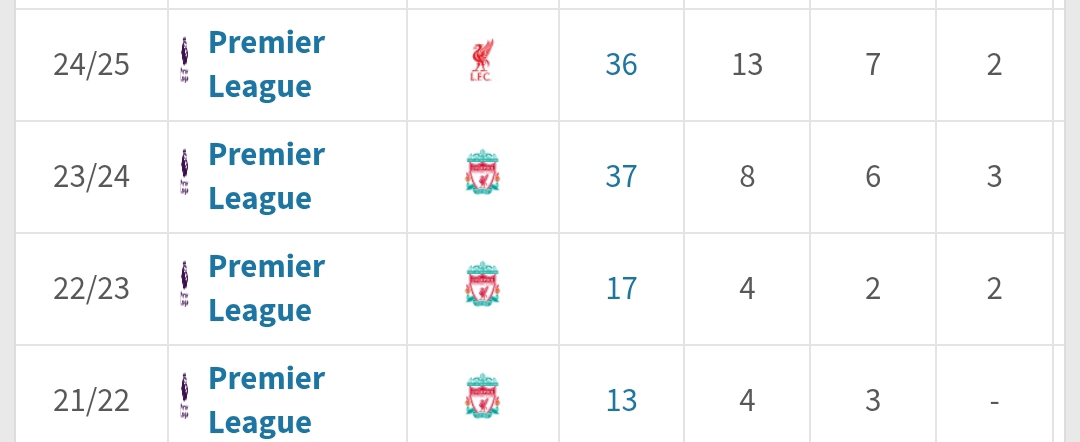The width and height of the screenshot is (1080, 442).
Task: Select the Premier League logo beside season 22/23
Action: click(184, 289)
